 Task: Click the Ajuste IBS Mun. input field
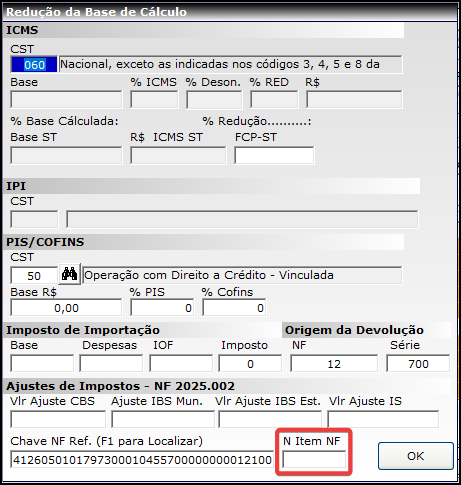[x=163, y=419]
